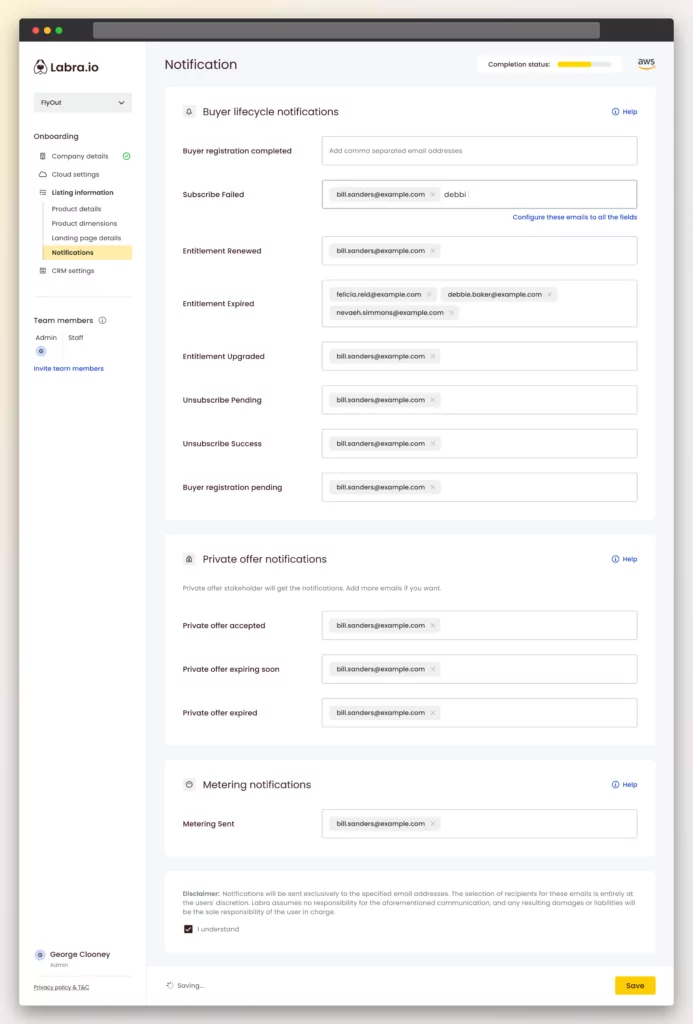Click the Entitlement Upgraded email field
Viewport: 693px width, 1024px height.
(x=479, y=357)
